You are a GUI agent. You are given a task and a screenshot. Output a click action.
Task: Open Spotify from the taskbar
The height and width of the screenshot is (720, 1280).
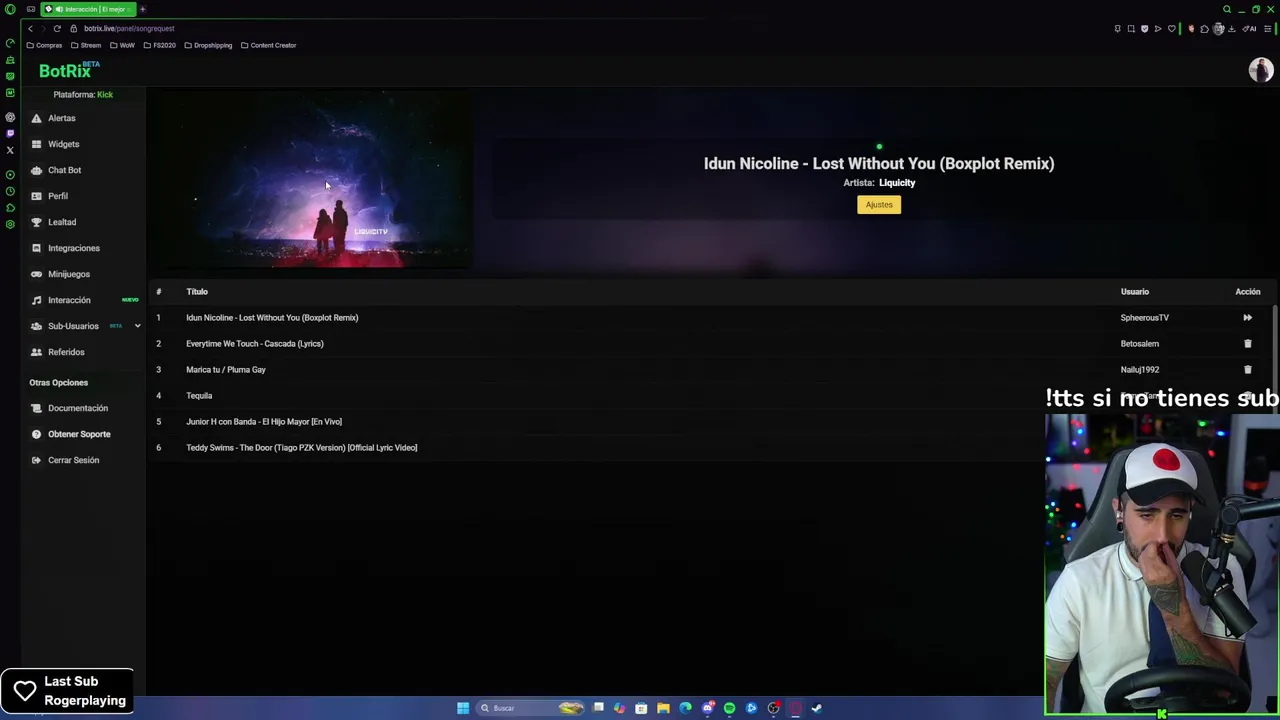click(729, 708)
